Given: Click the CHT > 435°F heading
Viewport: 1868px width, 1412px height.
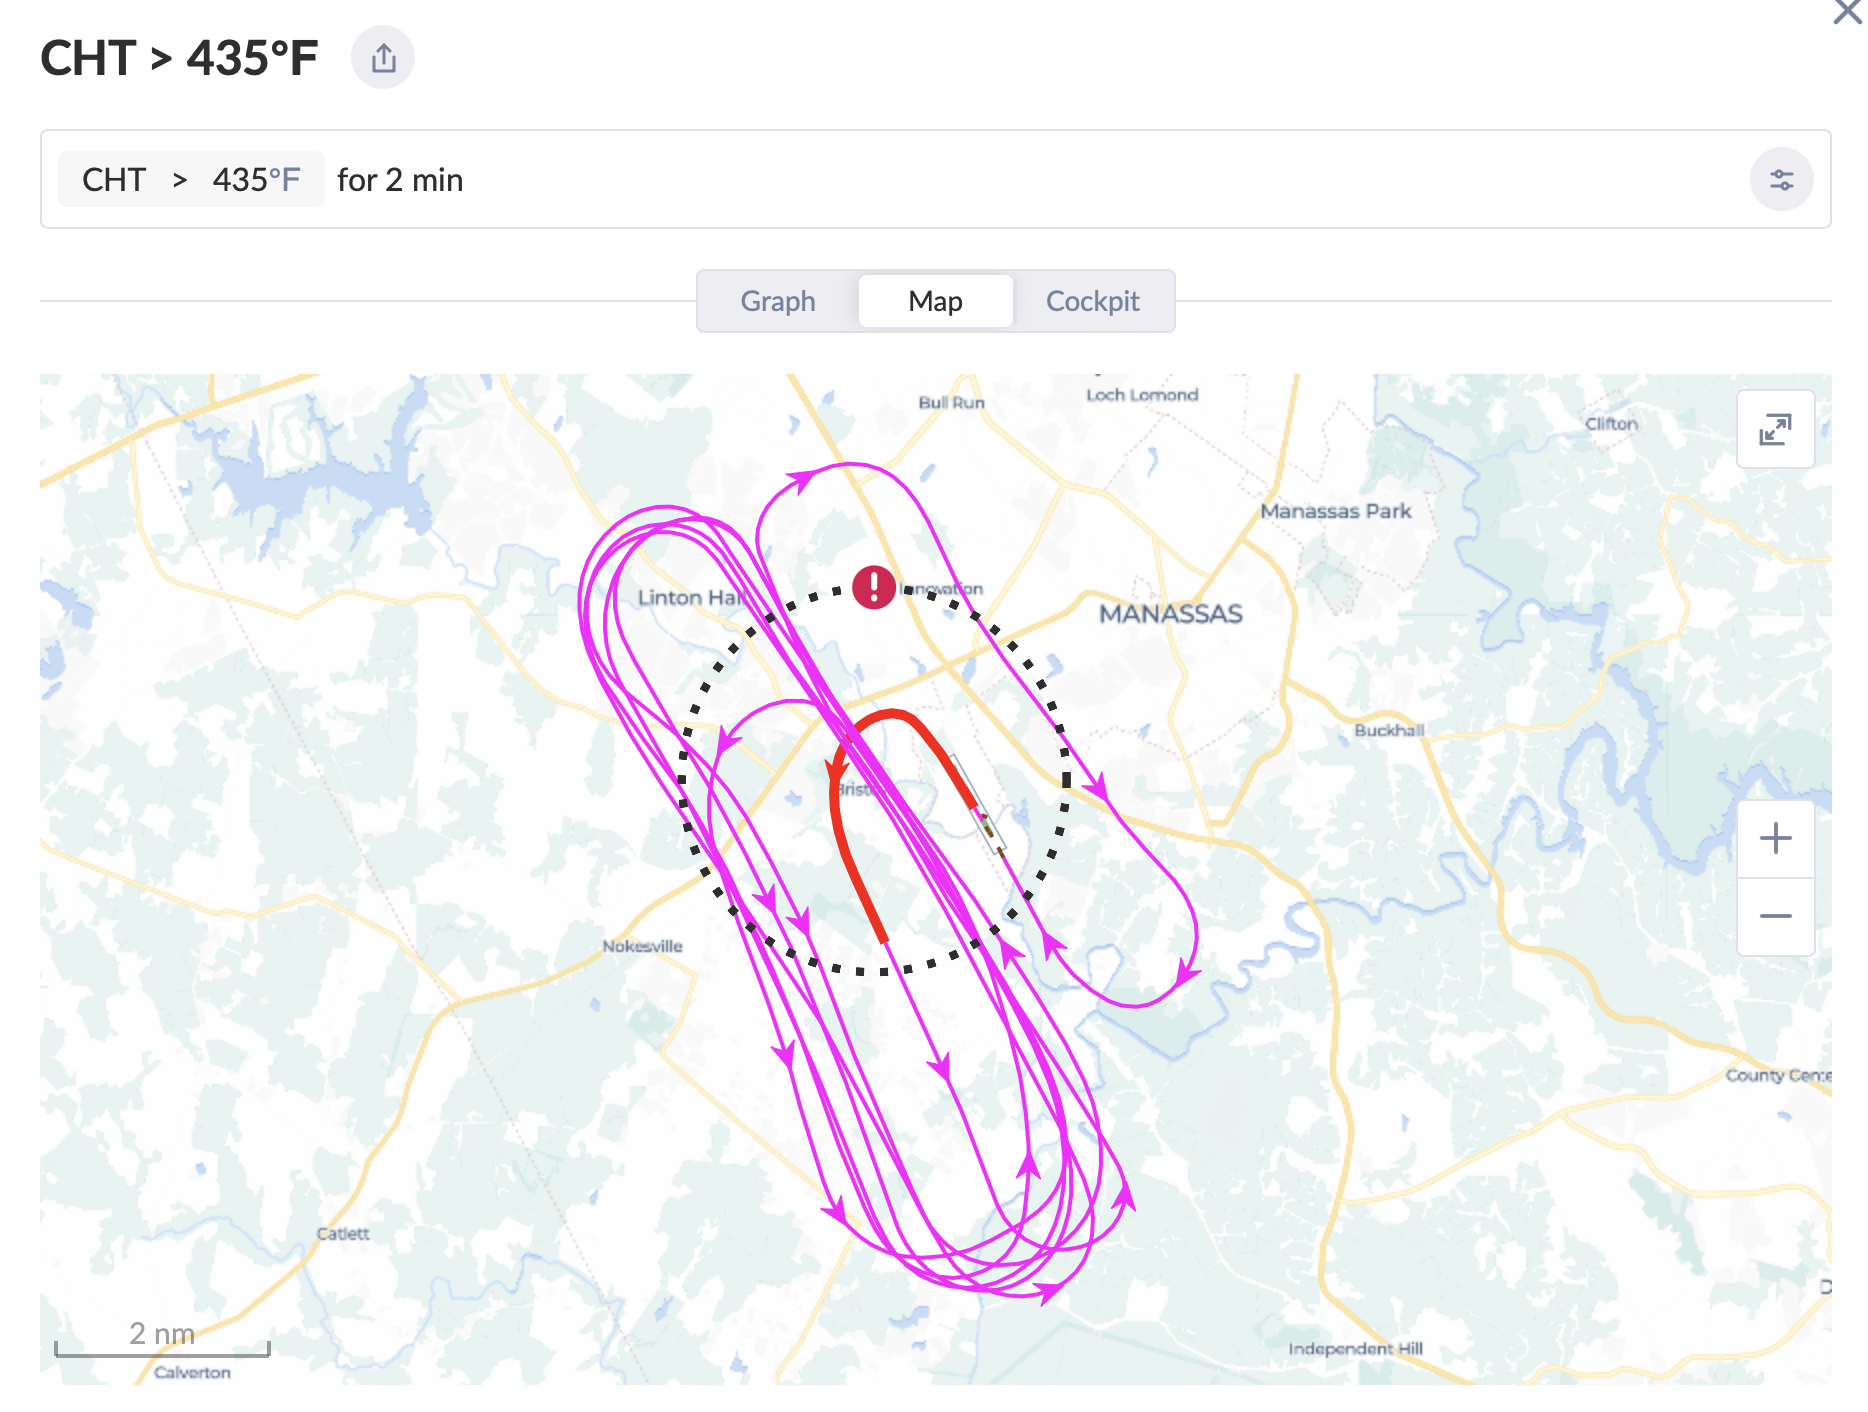Looking at the screenshot, I should tap(178, 57).
